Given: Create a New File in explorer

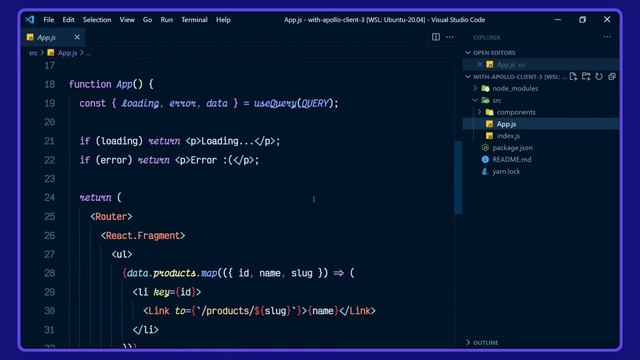Looking at the screenshot, I should (x=573, y=76).
